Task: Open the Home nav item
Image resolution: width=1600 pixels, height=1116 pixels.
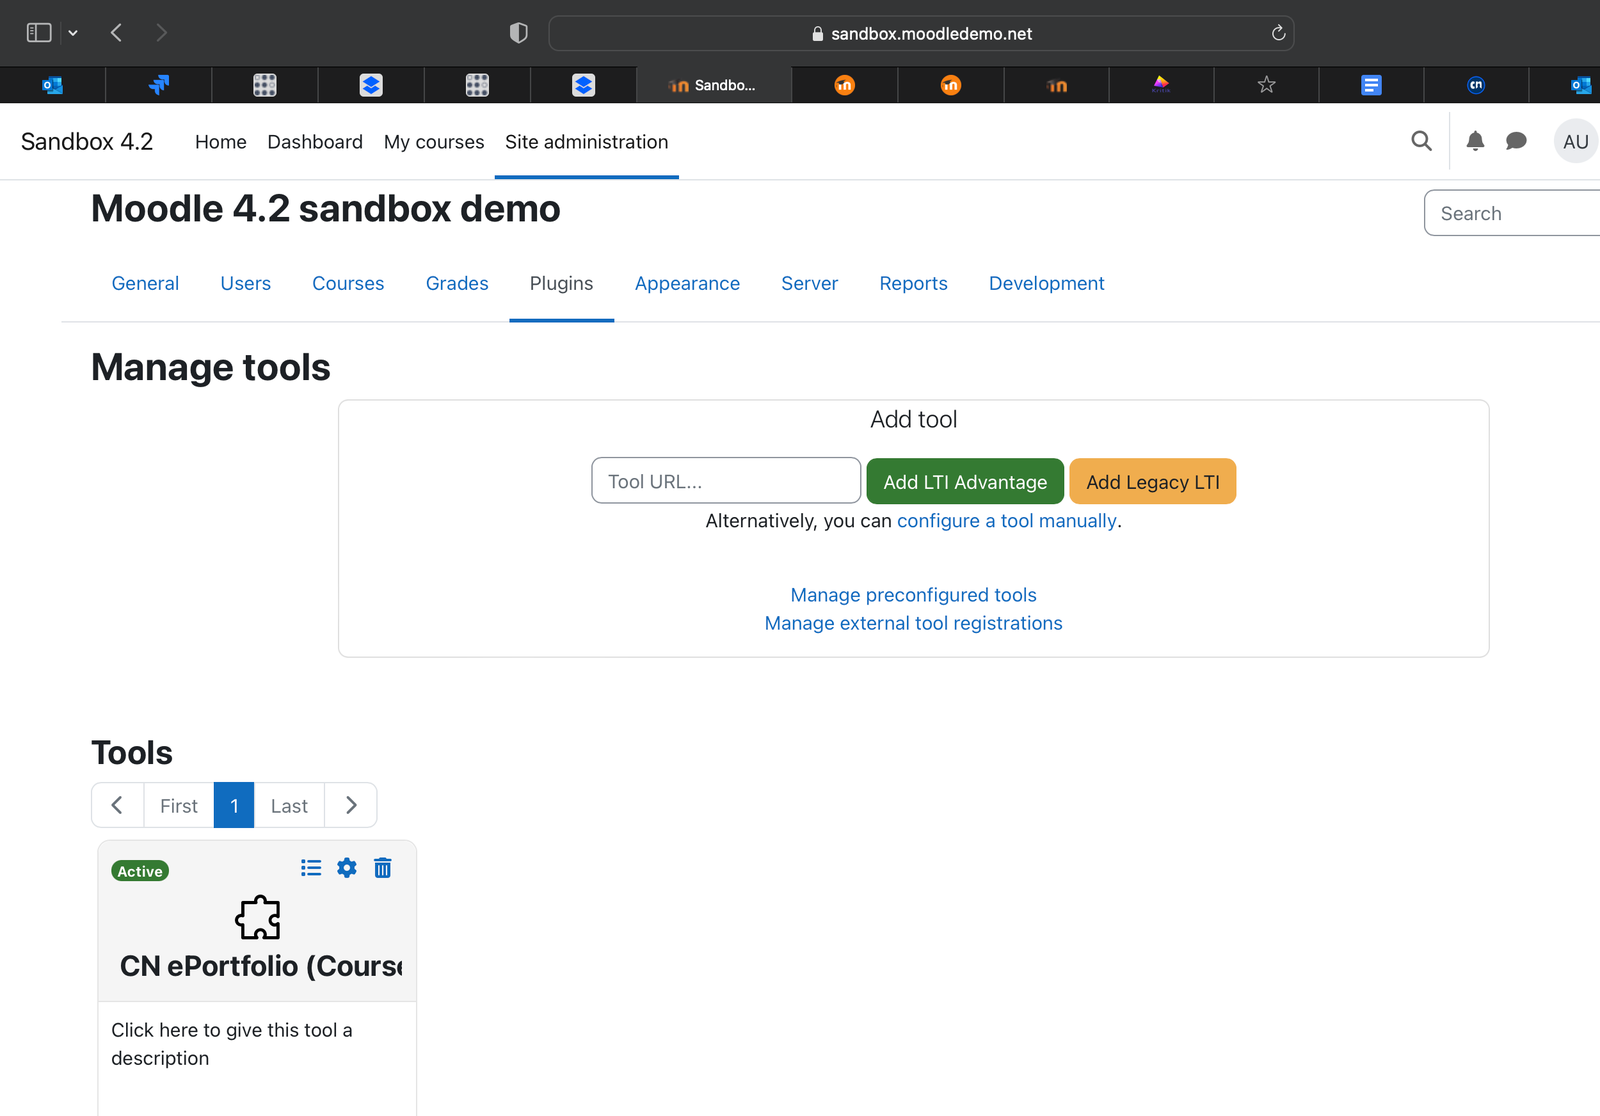Action: point(221,142)
